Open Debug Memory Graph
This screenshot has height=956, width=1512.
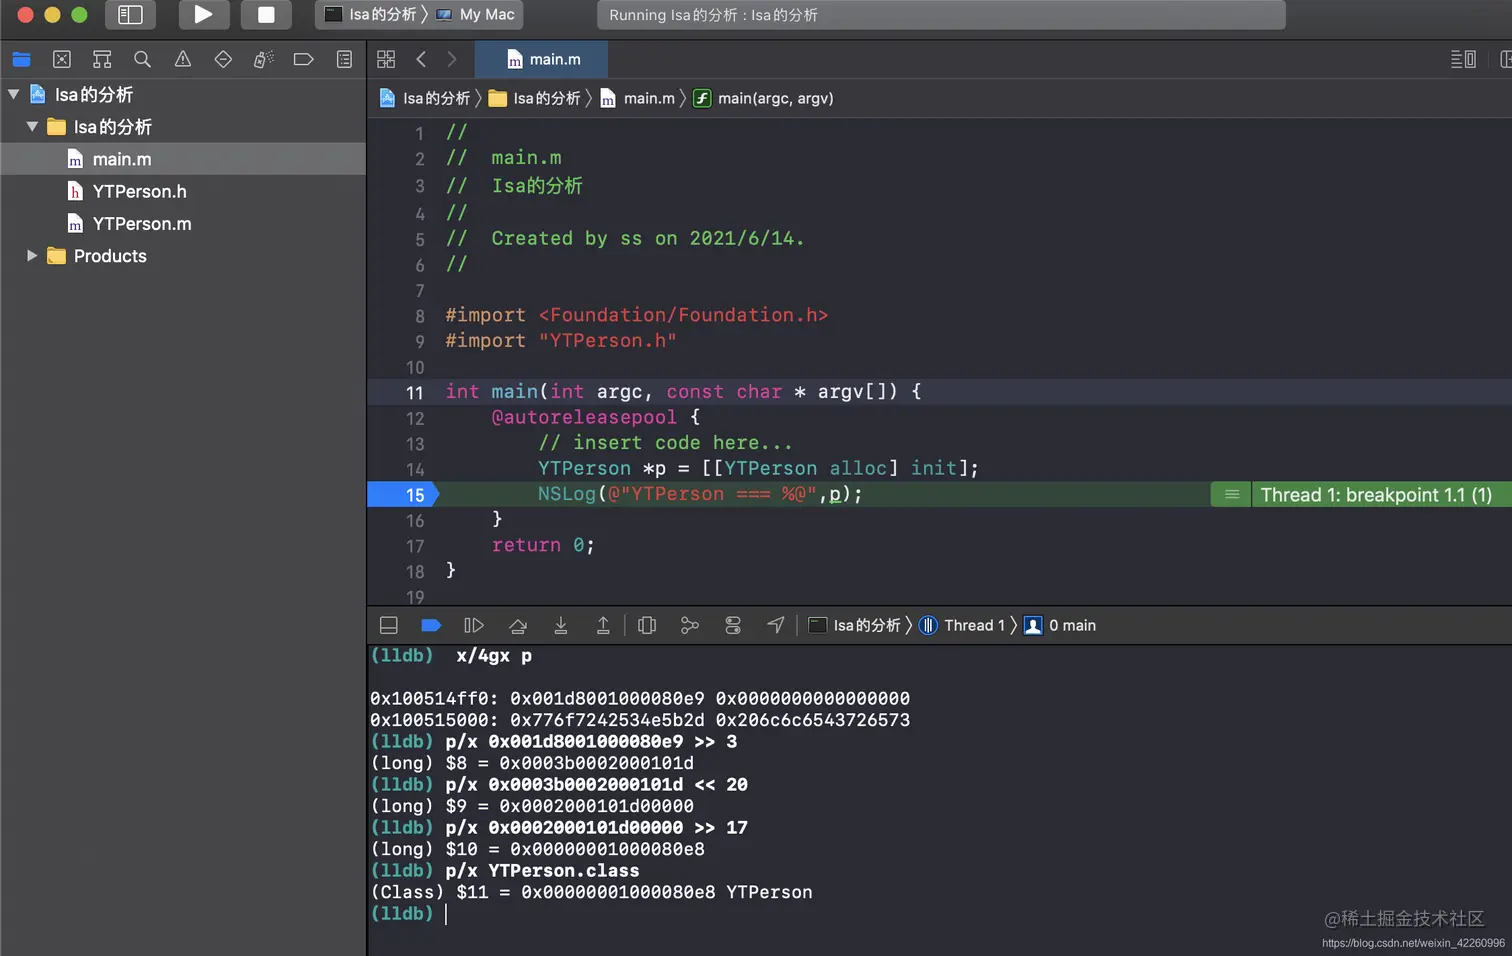689,625
